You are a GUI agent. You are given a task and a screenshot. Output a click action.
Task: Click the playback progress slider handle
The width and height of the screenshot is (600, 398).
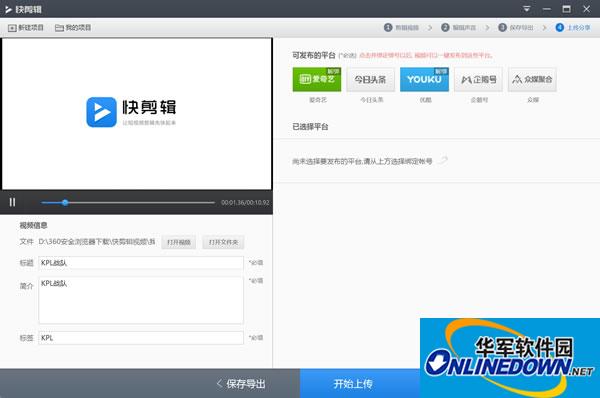point(65,202)
